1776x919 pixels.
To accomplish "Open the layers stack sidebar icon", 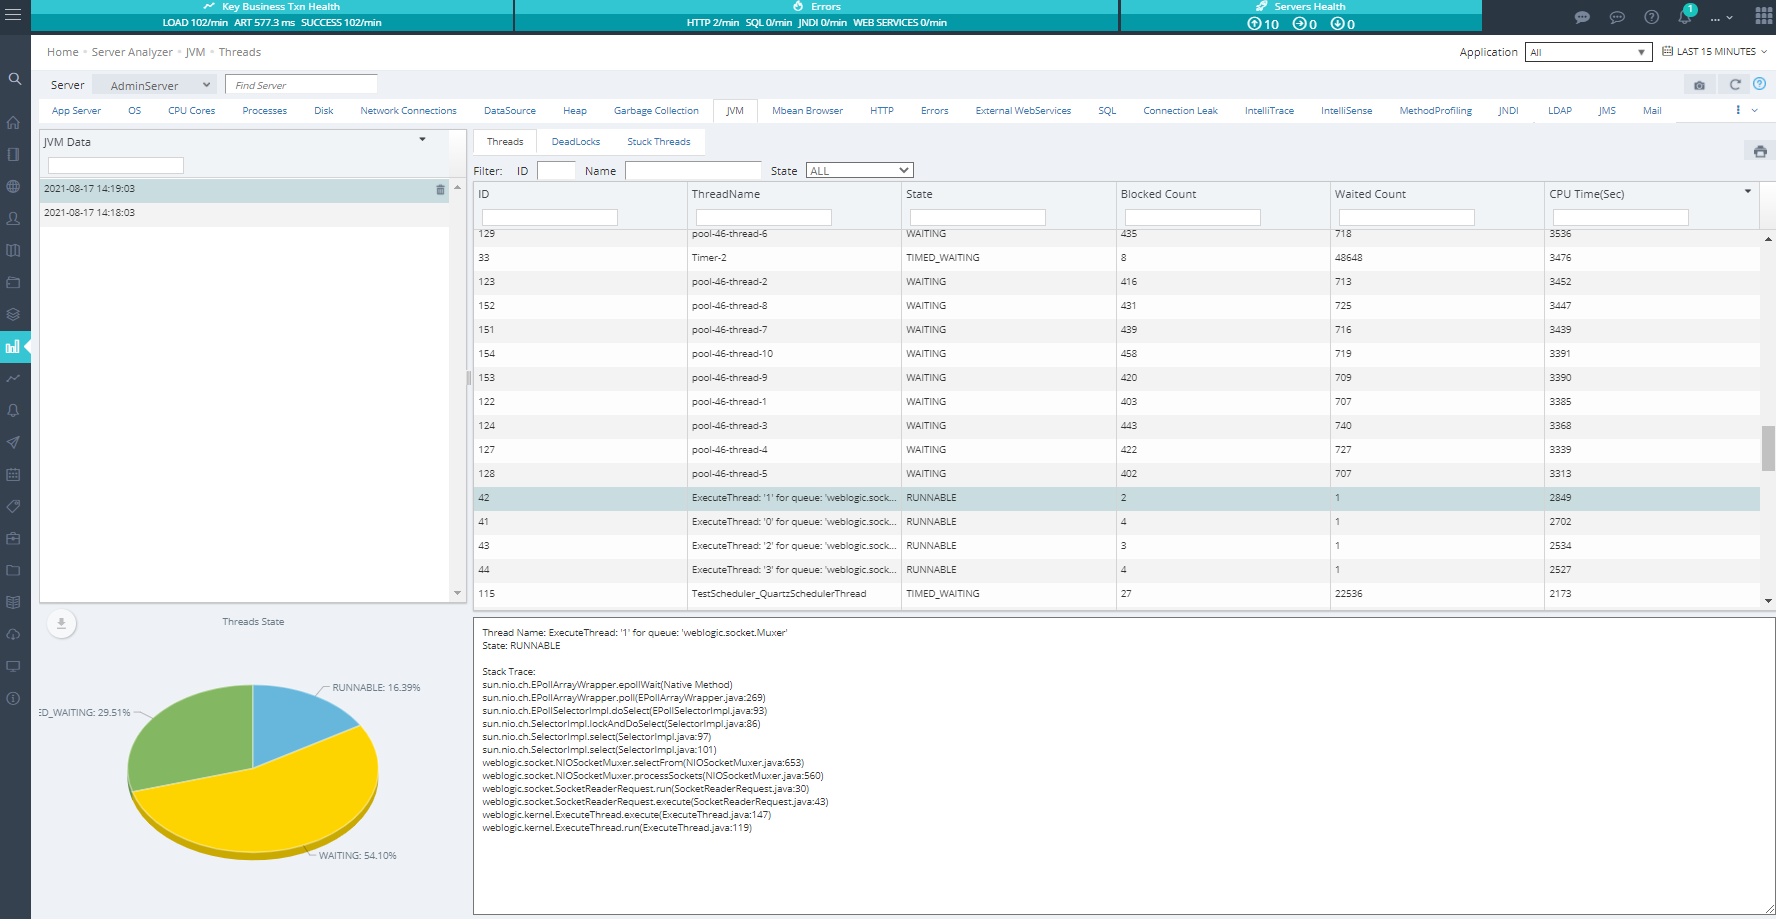I will pos(13,314).
